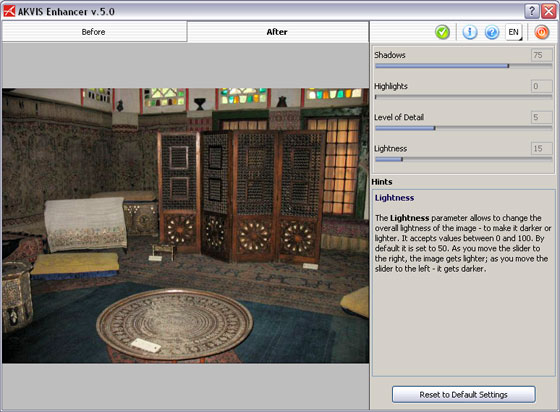560x412 pixels.
Task: Click the Reset to Default Settings button
Action: tap(464, 395)
